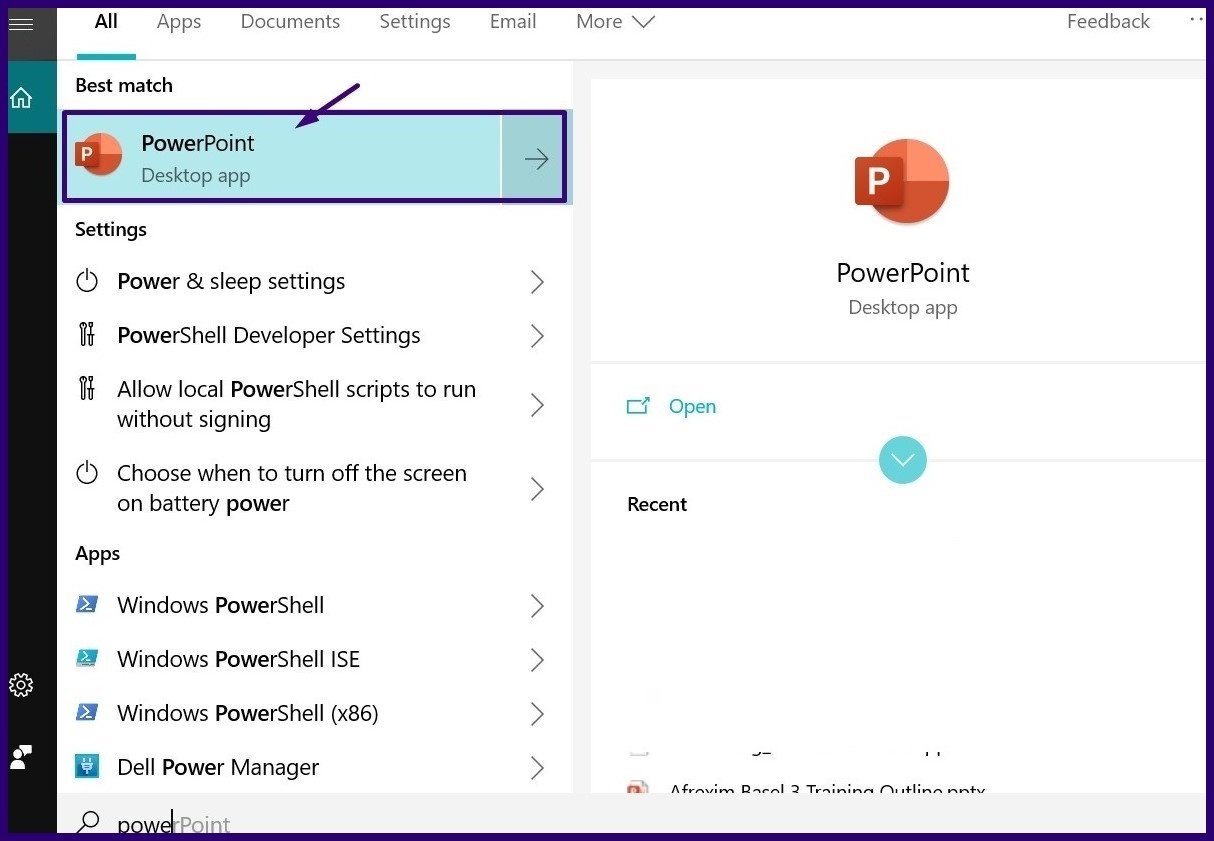The height and width of the screenshot is (841, 1214).
Task: Open the More filter dropdown
Action: tap(615, 21)
